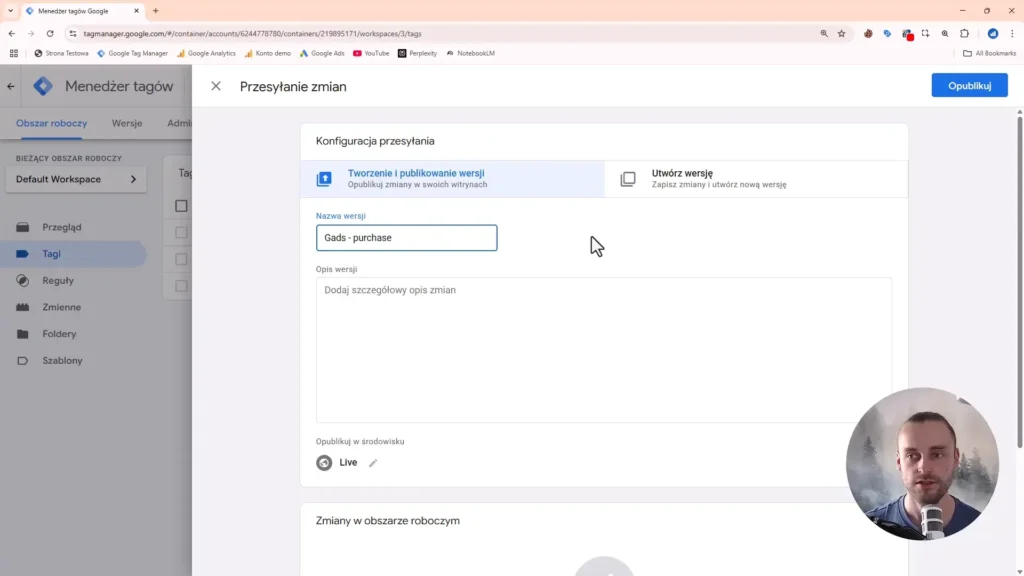Click the Zmienne brick icon
This screenshot has height=576, width=1024.
tap(23, 307)
